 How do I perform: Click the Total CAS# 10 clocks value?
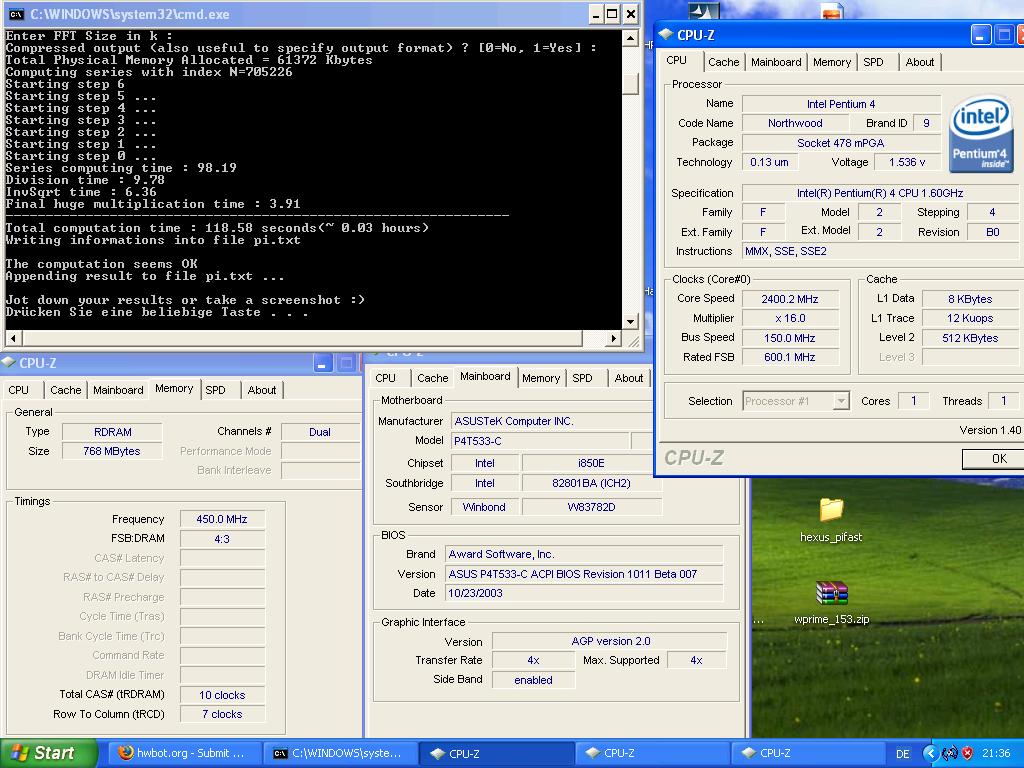[222, 696]
